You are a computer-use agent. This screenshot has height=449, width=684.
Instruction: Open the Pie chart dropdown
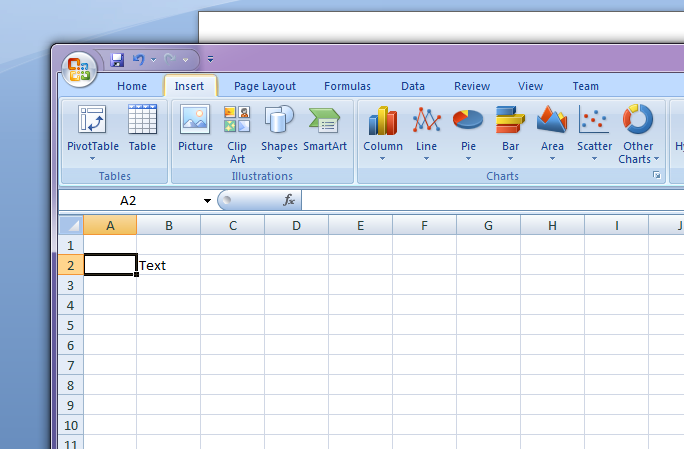468,158
